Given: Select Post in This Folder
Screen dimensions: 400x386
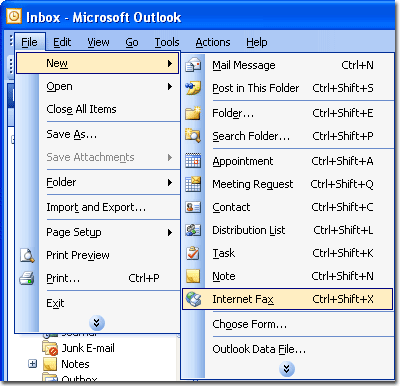Looking at the screenshot, I should [x=288, y=88].
